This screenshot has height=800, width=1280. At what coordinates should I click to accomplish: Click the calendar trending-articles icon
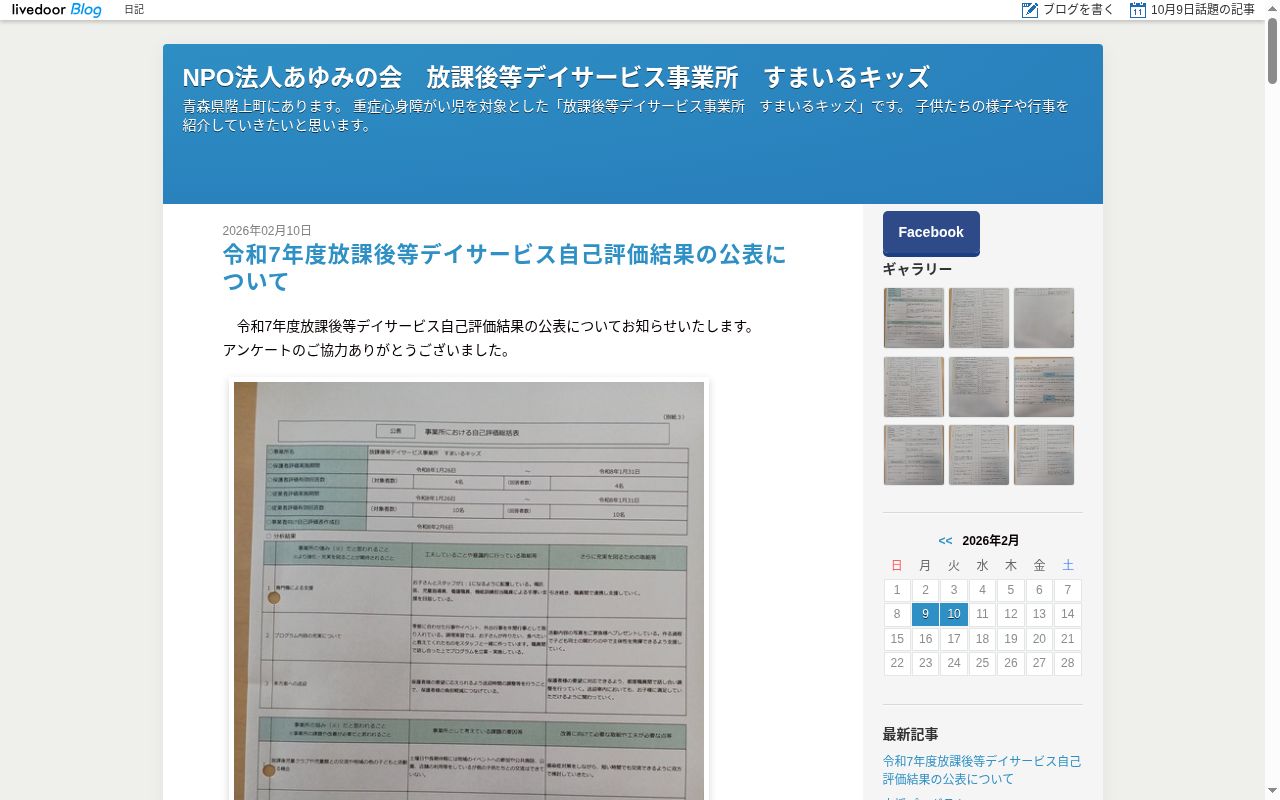click(1138, 10)
